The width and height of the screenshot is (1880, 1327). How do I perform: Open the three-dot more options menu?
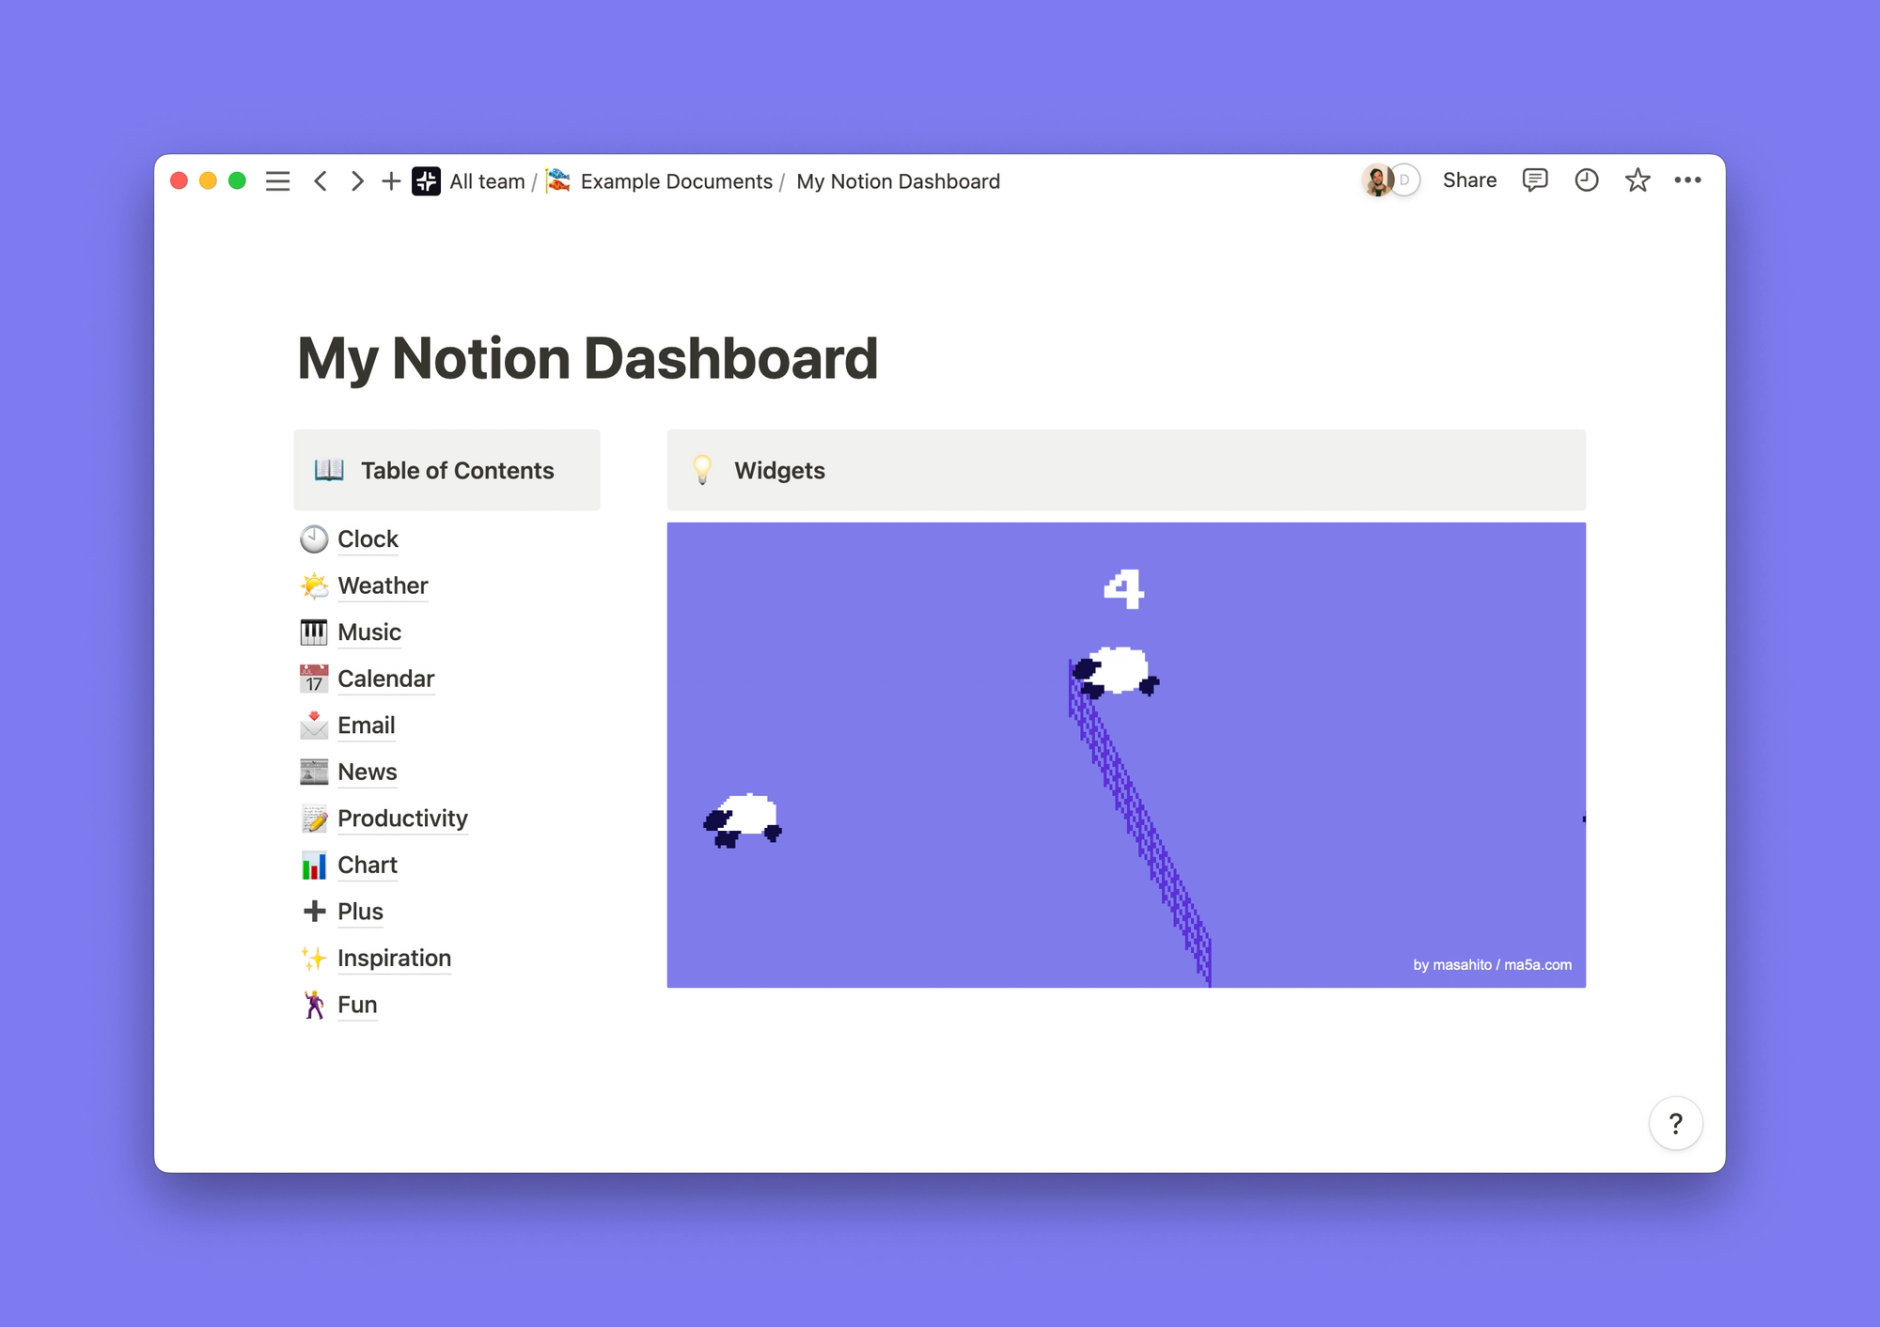point(1688,180)
